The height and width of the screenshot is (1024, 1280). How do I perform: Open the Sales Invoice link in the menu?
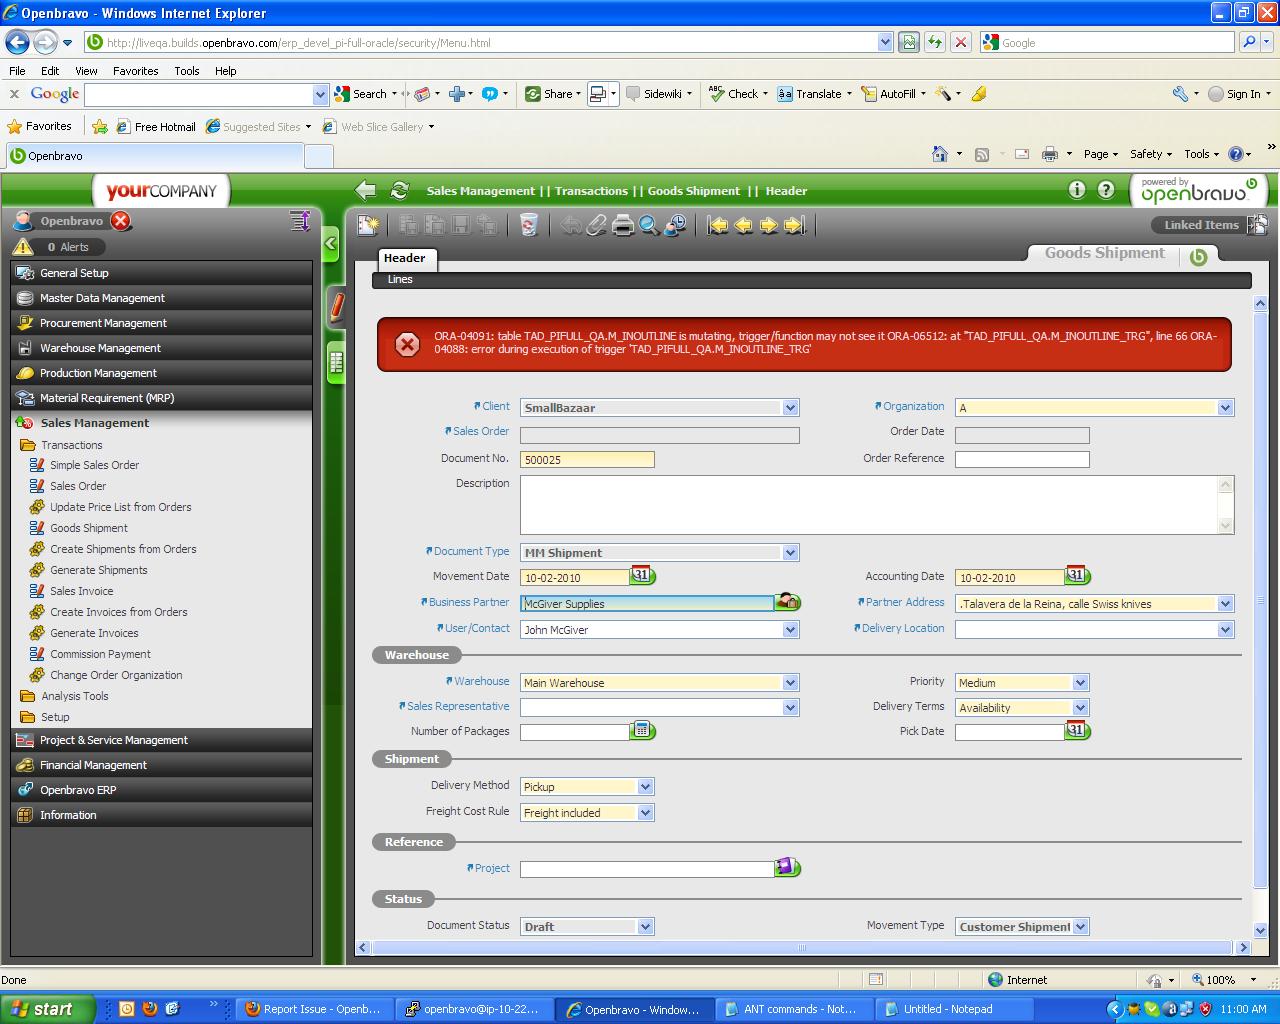point(81,591)
